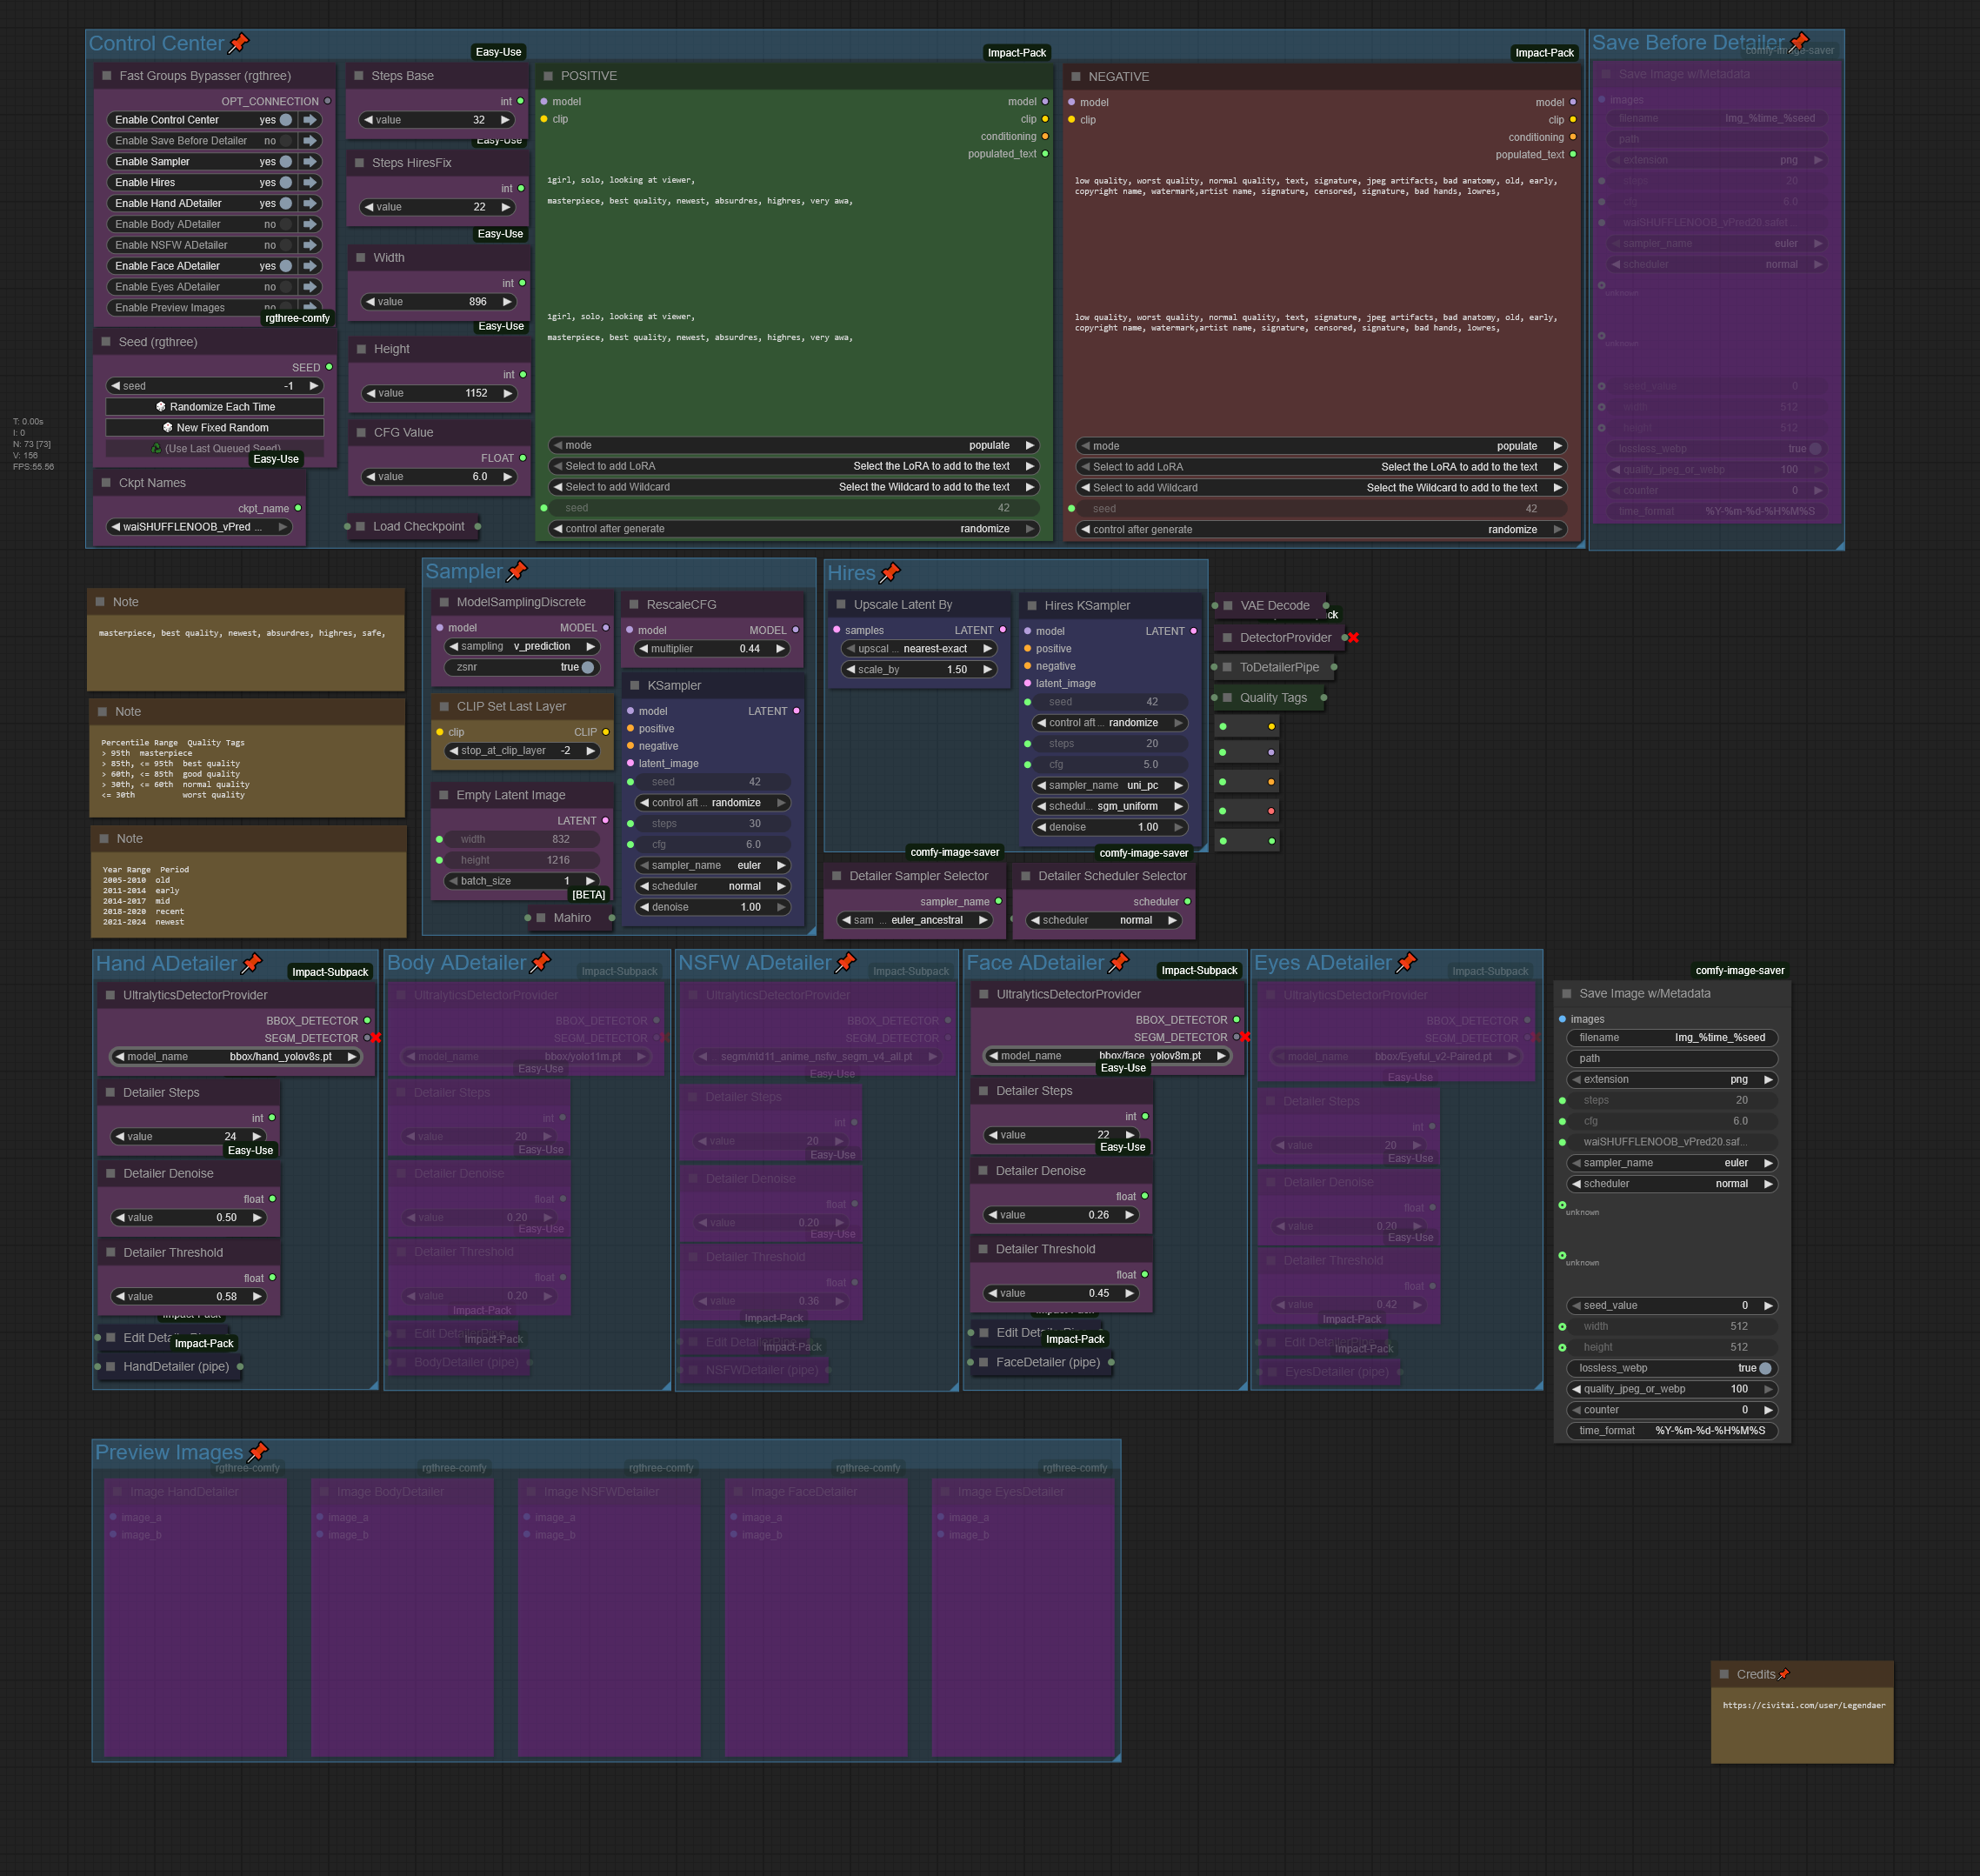Open POSITIVE node mode populate dropdown

(794, 446)
